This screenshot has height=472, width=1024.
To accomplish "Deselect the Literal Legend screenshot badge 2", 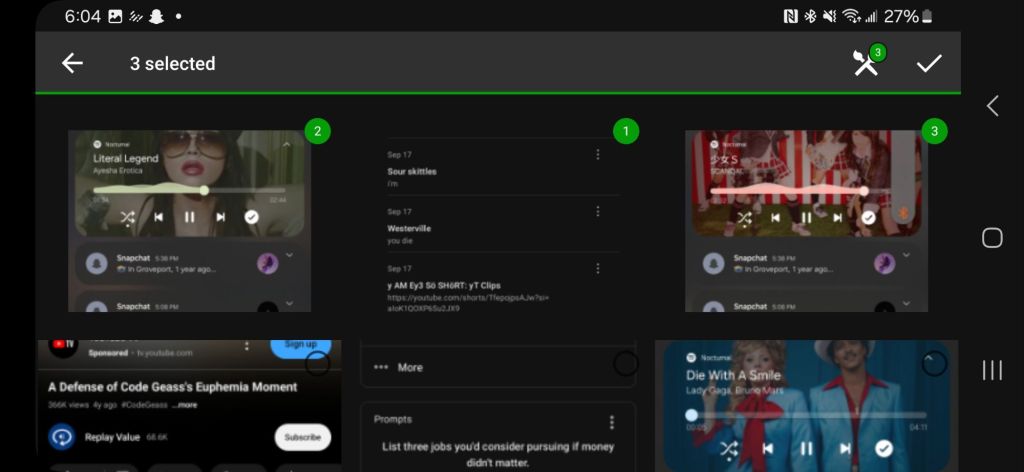I will (317, 131).
